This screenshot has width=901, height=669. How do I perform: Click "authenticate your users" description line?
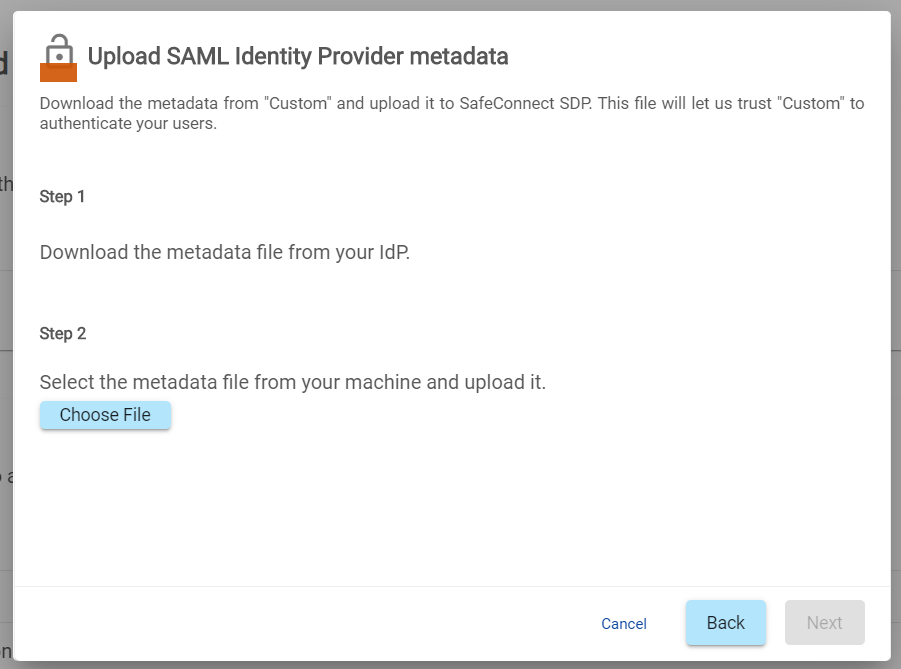(128, 125)
